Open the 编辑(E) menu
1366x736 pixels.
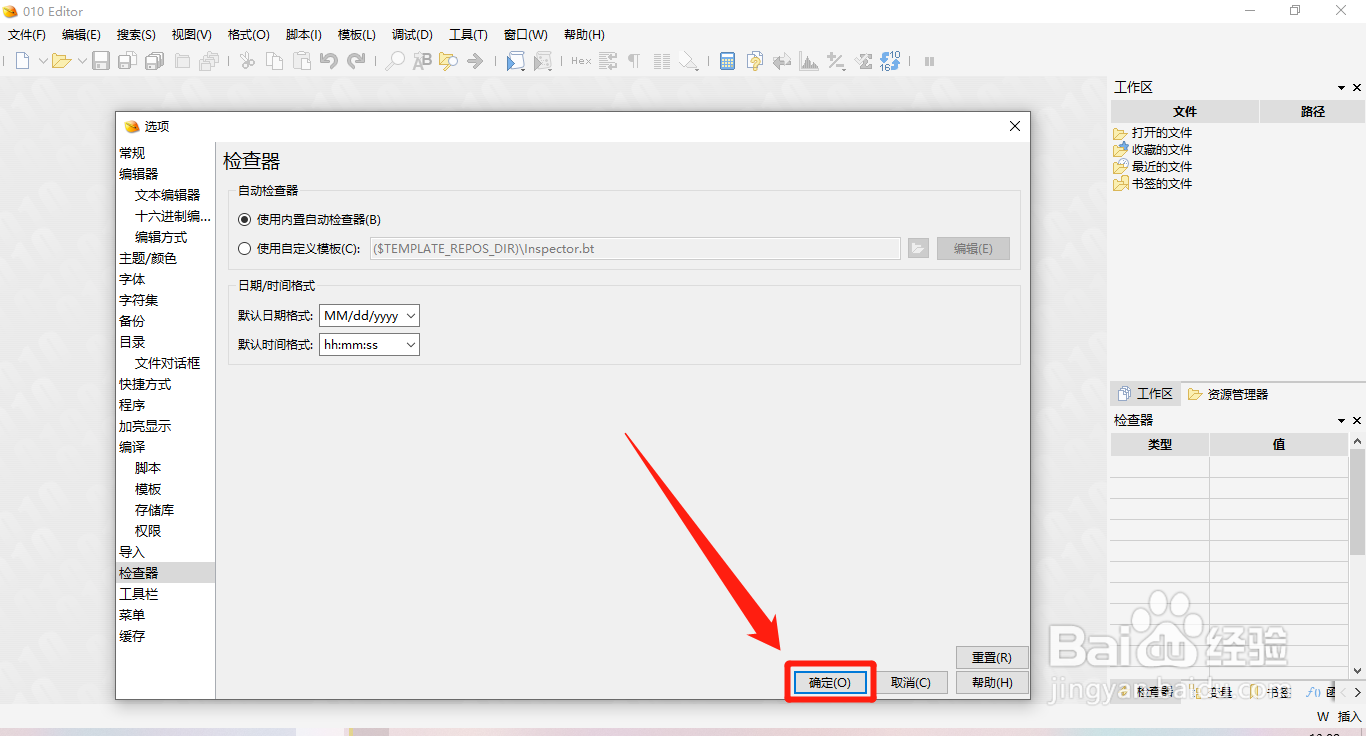(81, 34)
